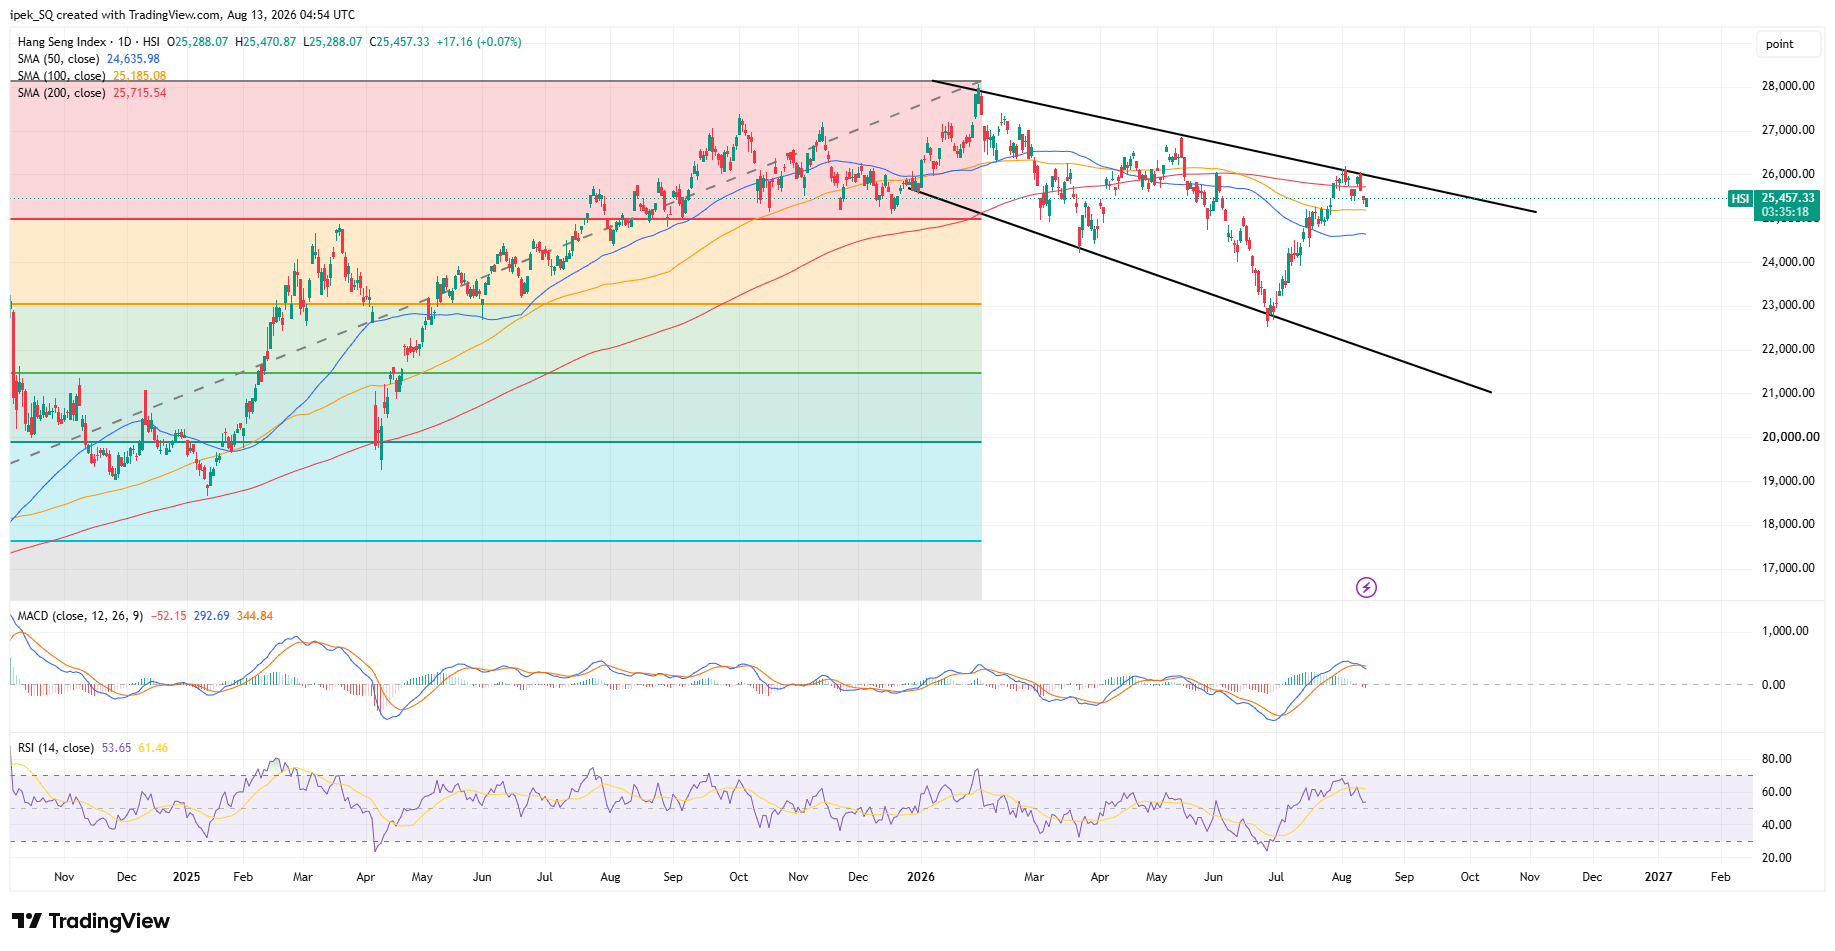This screenshot has height=951, width=1835.
Task: Select the lower black descending channel trendline
Action: [1200, 291]
